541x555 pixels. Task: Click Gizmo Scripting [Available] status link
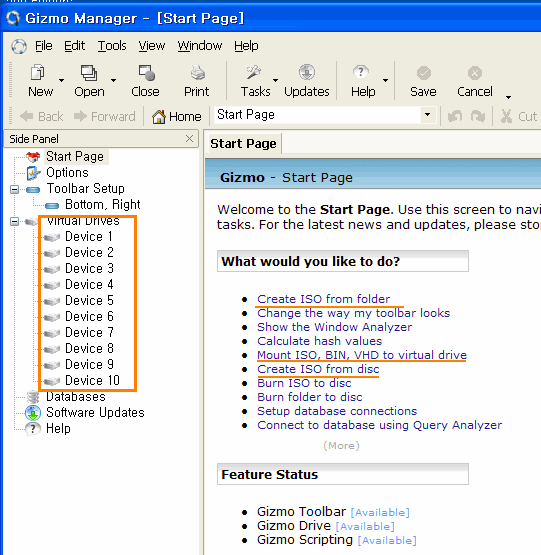(387, 541)
